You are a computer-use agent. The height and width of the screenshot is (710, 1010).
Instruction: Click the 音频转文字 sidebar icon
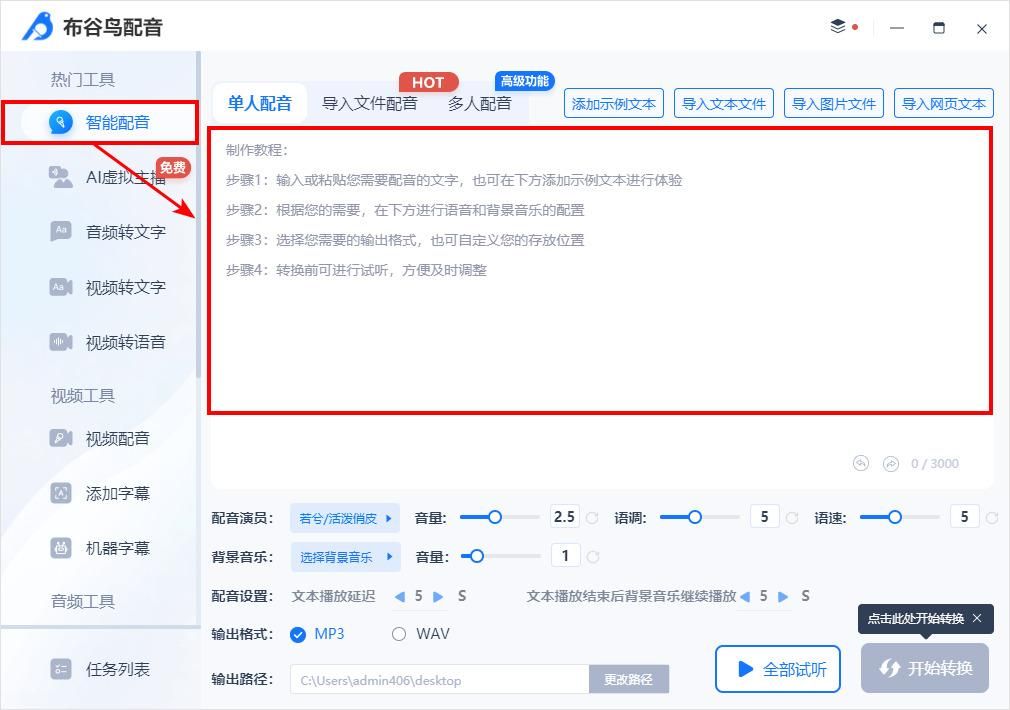click(x=61, y=231)
